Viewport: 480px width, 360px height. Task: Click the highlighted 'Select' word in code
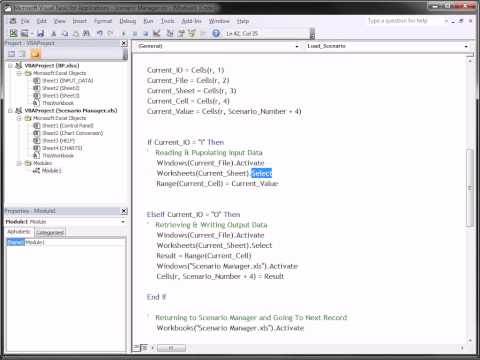(261, 173)
